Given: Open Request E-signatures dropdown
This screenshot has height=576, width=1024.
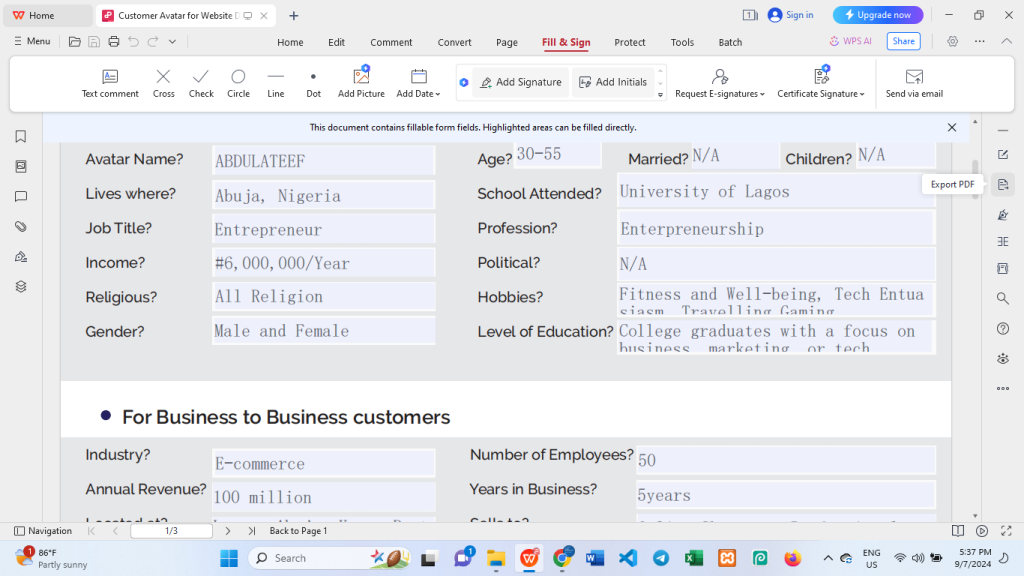Looking at the screenshot, I should point(720,84).
